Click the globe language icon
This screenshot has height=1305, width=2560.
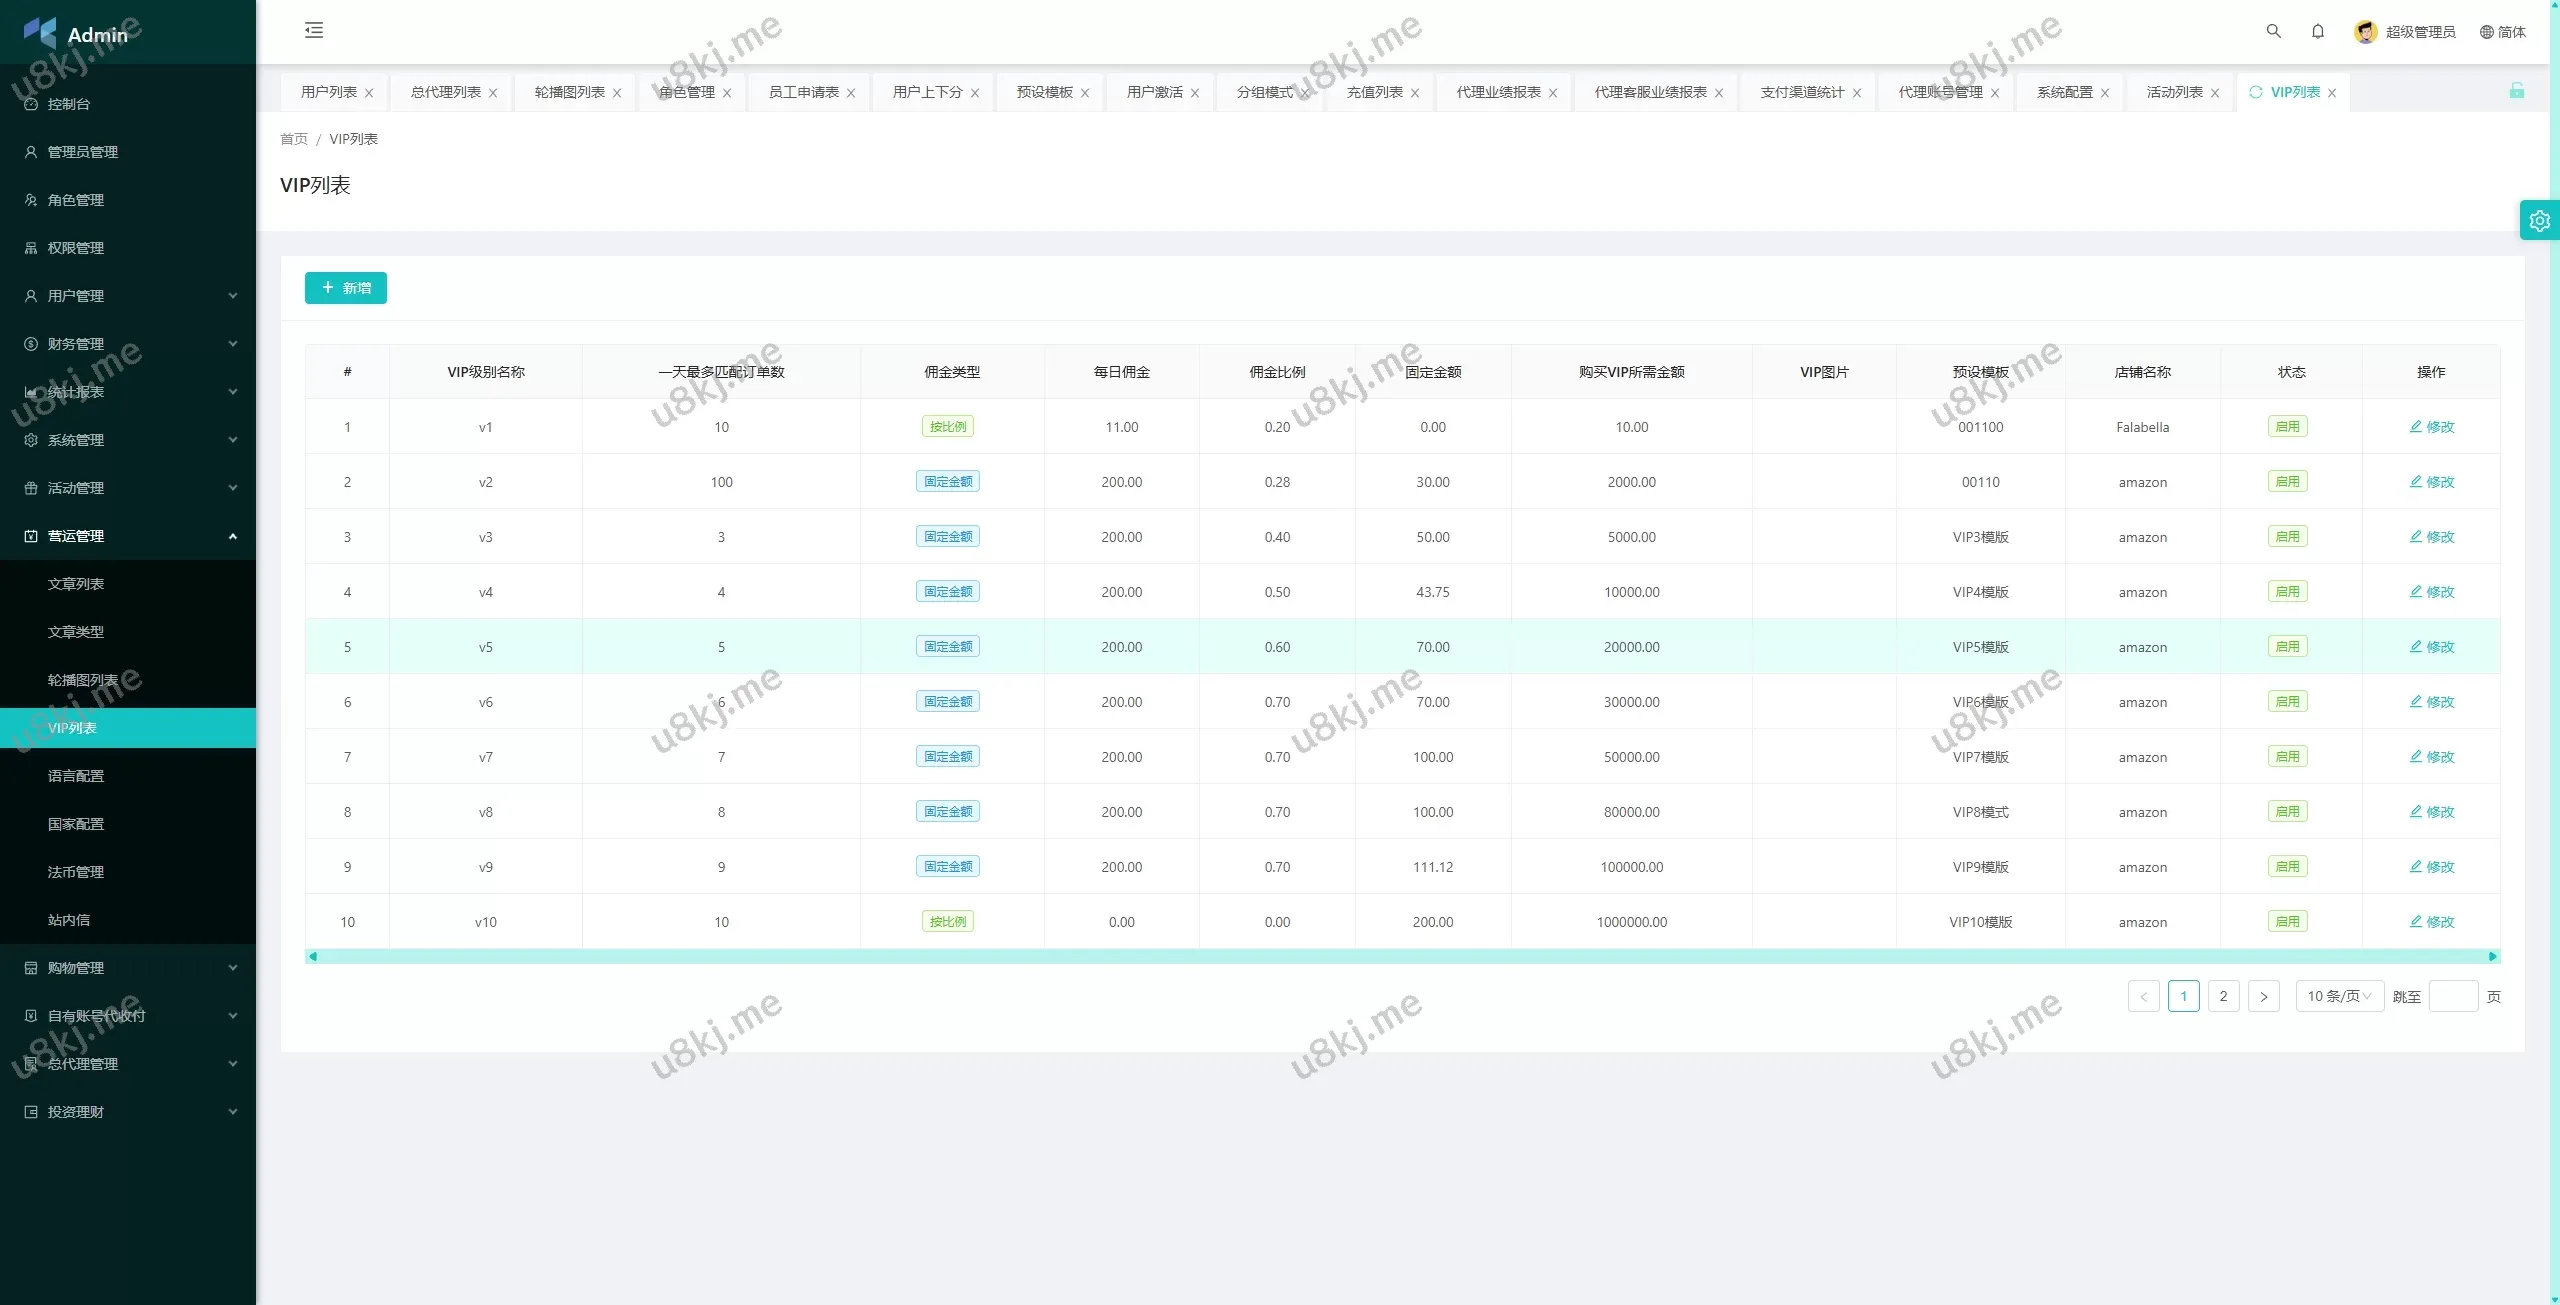coord(2486,32)
